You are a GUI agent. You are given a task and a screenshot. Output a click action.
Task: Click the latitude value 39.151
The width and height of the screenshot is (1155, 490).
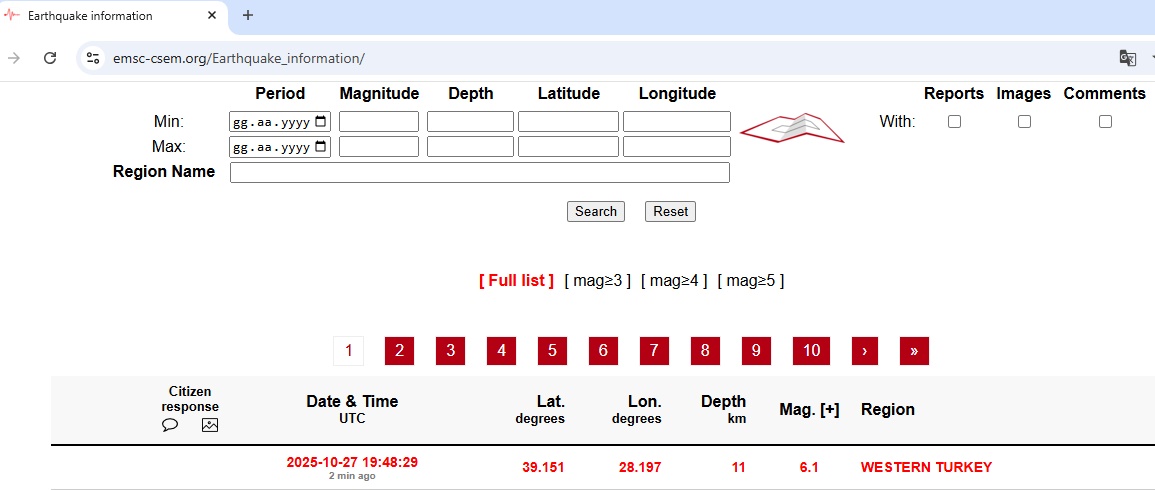[543, 467]
